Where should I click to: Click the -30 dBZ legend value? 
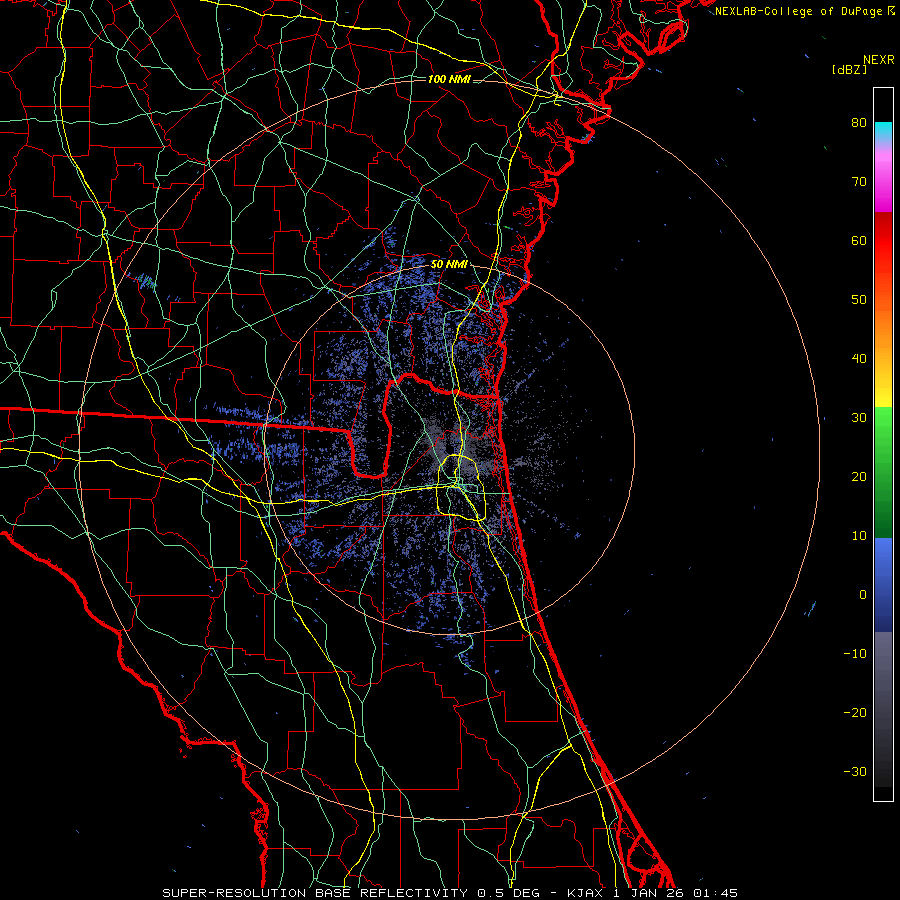pos(855,772)
